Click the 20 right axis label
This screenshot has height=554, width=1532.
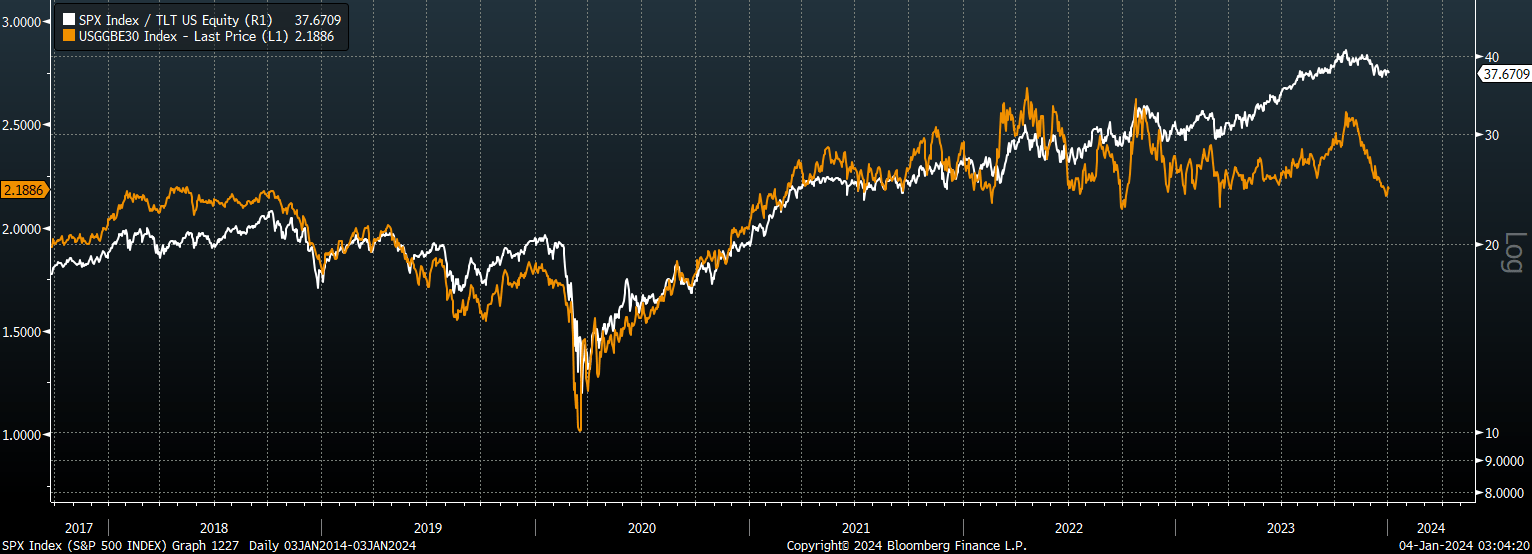1491,245
